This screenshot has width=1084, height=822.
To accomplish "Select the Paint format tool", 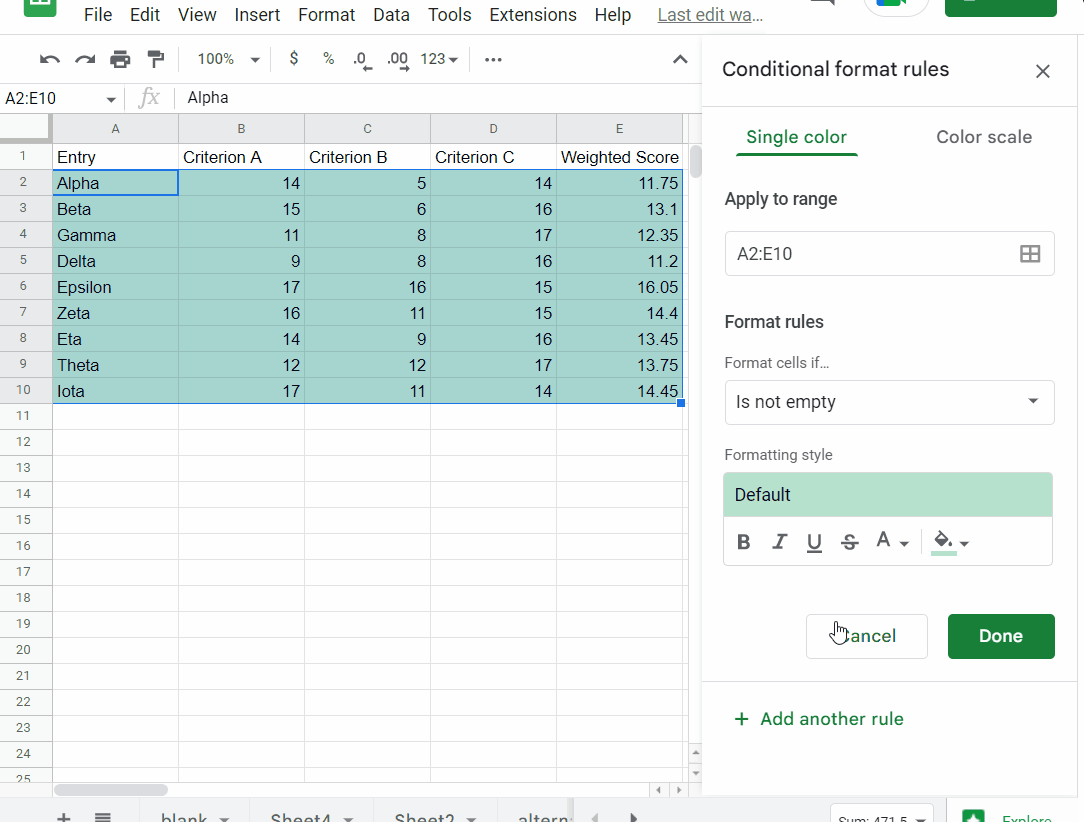I will (155, 59).
